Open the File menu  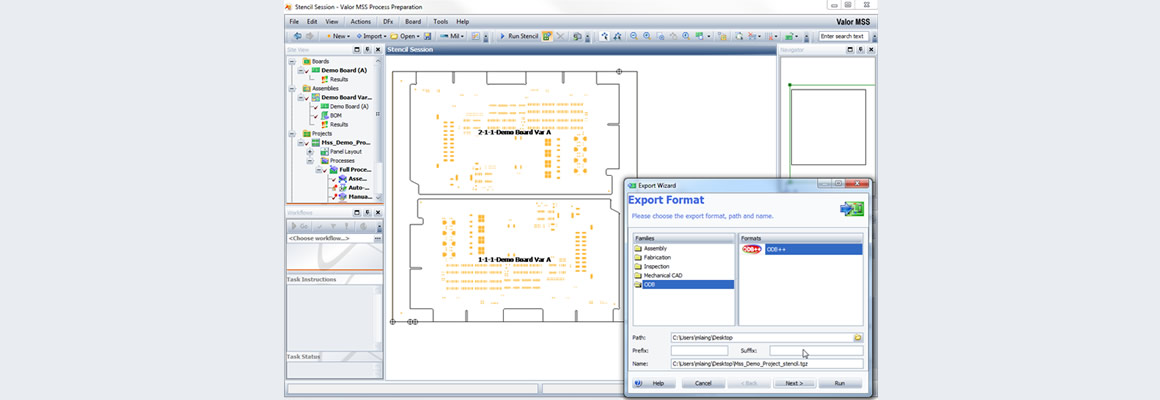tap(294, 22)
